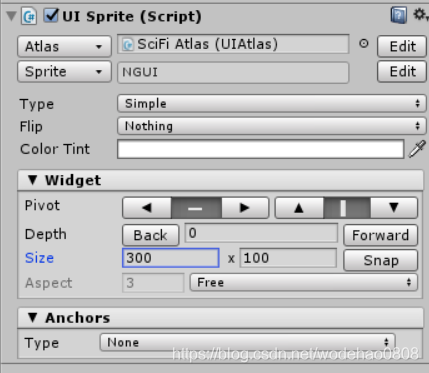The image size is (429, 373).
Task: Click the NGUI sprite name field
Action: coord(233,72)
